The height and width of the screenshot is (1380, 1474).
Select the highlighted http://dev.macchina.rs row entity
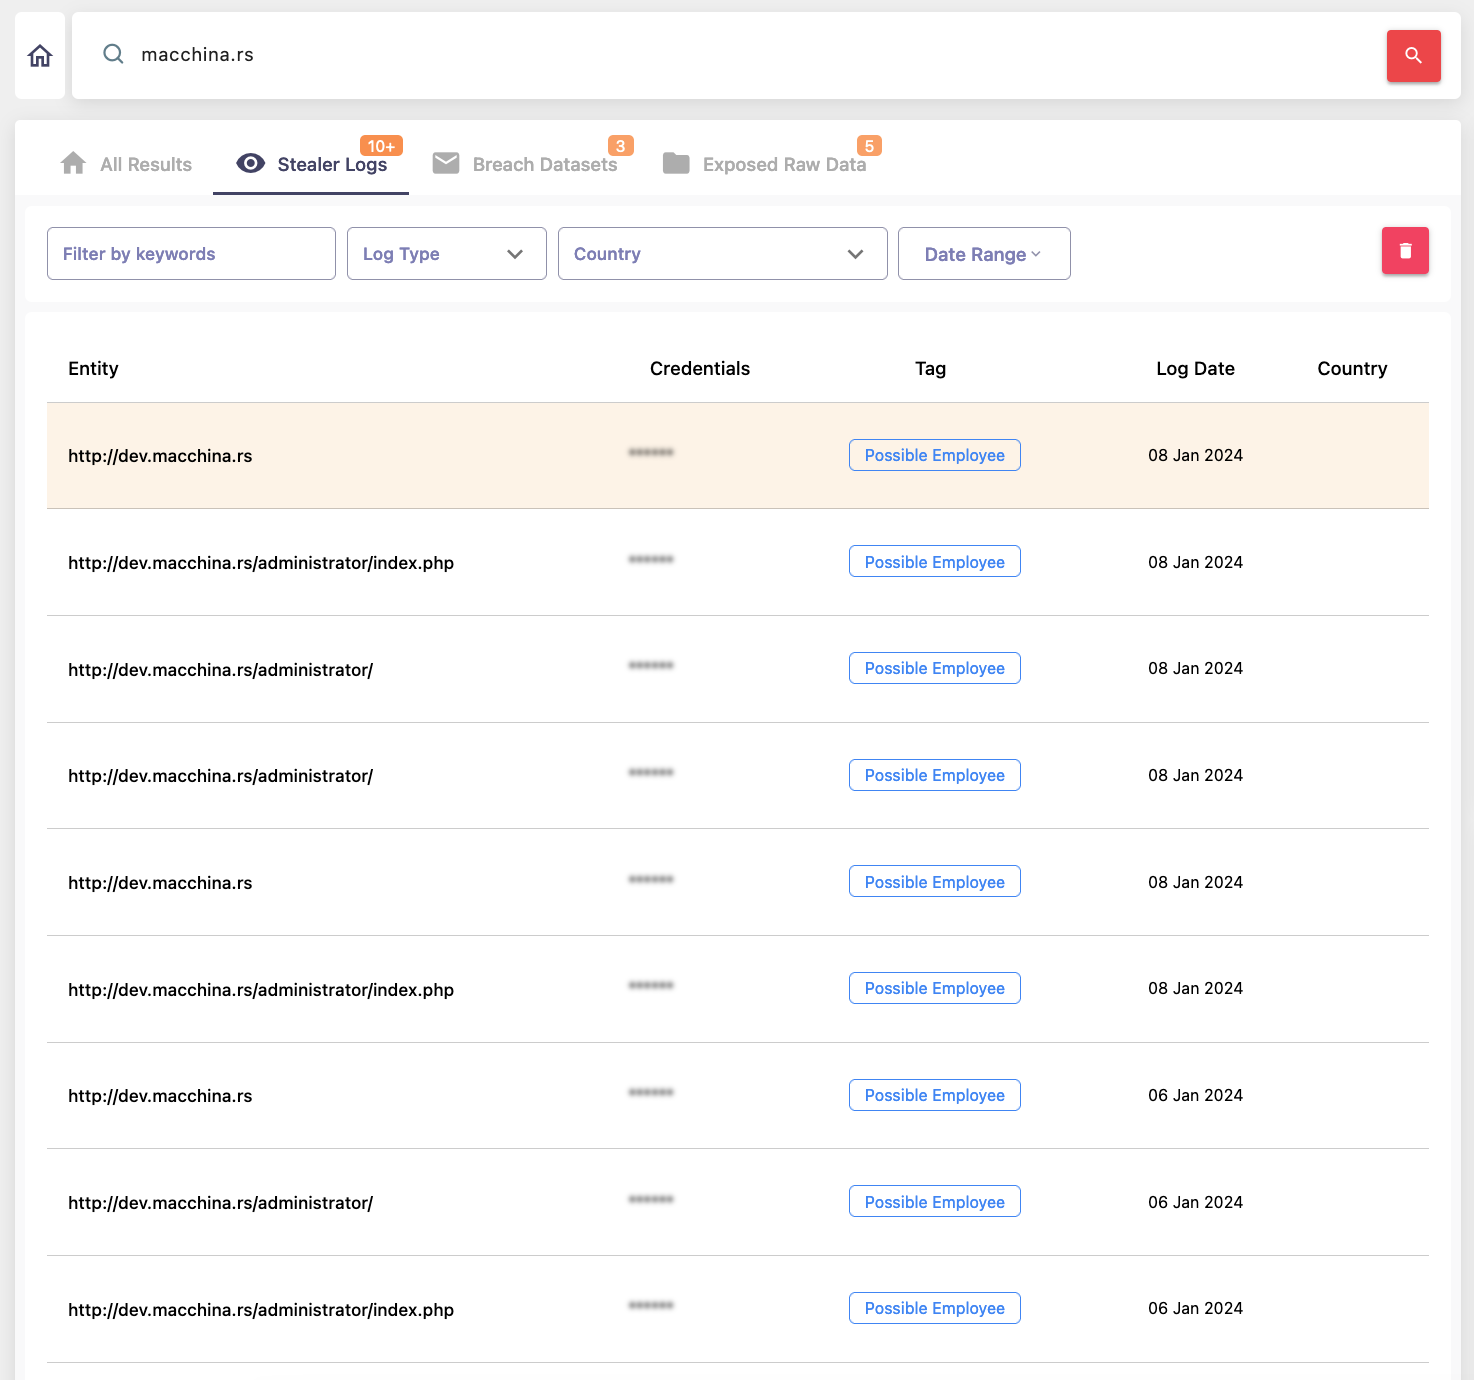[160, 456]
